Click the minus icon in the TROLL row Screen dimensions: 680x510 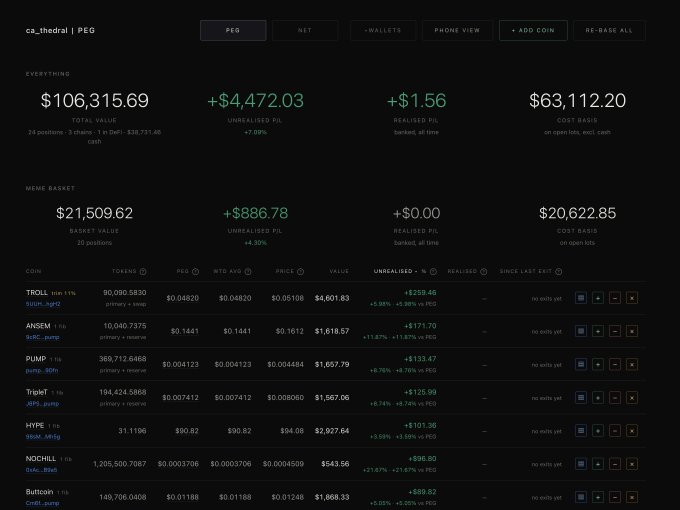(x=615, y=298)
